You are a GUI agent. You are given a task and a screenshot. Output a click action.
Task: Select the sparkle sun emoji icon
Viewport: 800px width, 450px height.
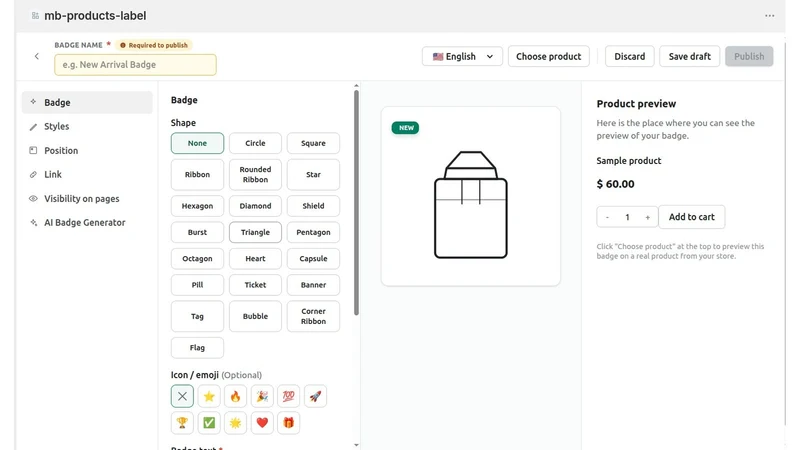click(235, 423)
